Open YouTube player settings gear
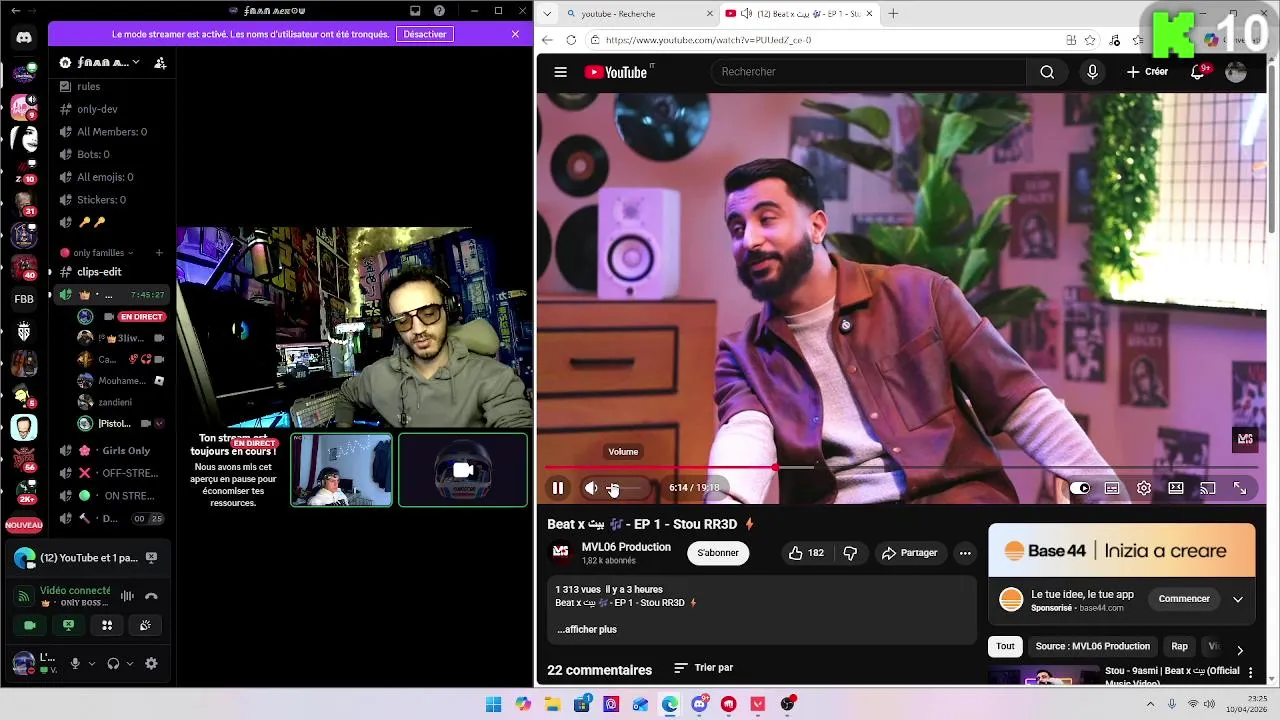The width and height of the screenshot is (1280, 720). coord(1144,488)
